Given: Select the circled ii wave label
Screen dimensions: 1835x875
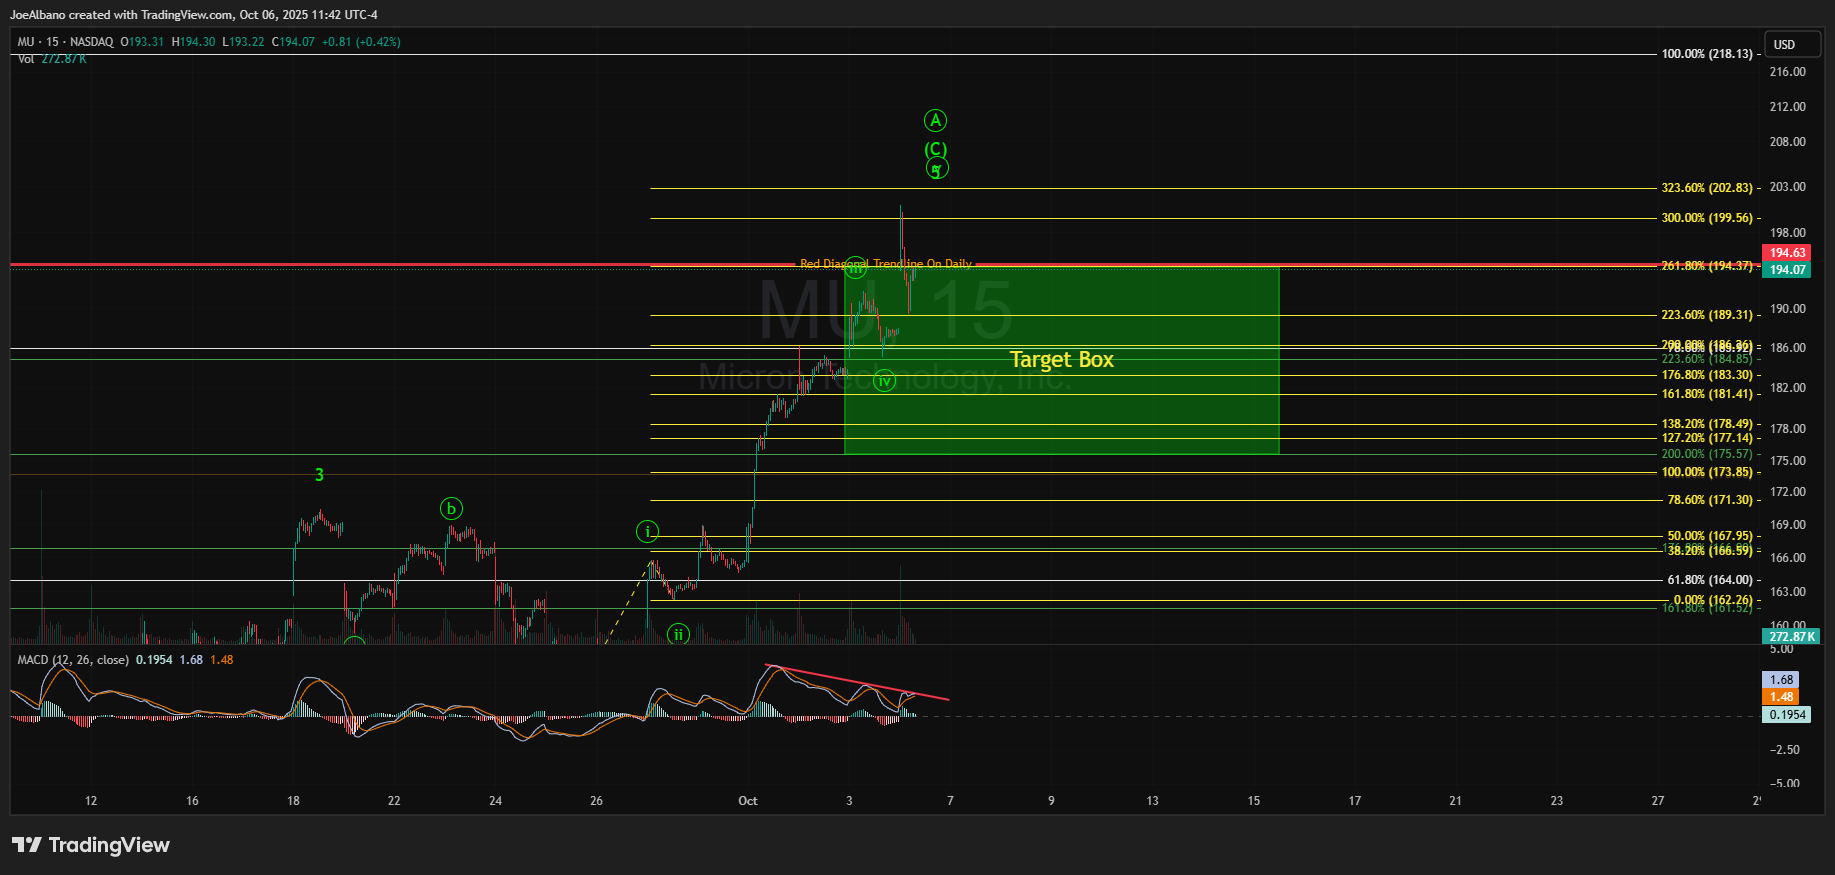Looking at the screenshot, I should pos(678,635).
